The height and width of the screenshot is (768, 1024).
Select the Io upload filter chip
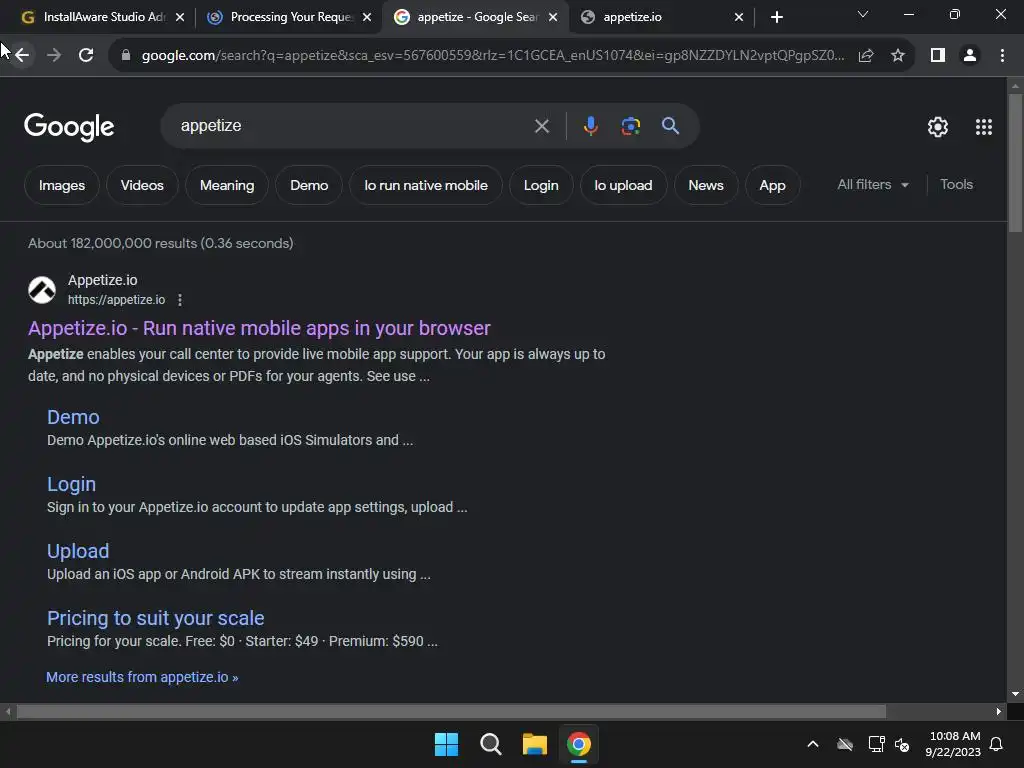click(623, 185)
